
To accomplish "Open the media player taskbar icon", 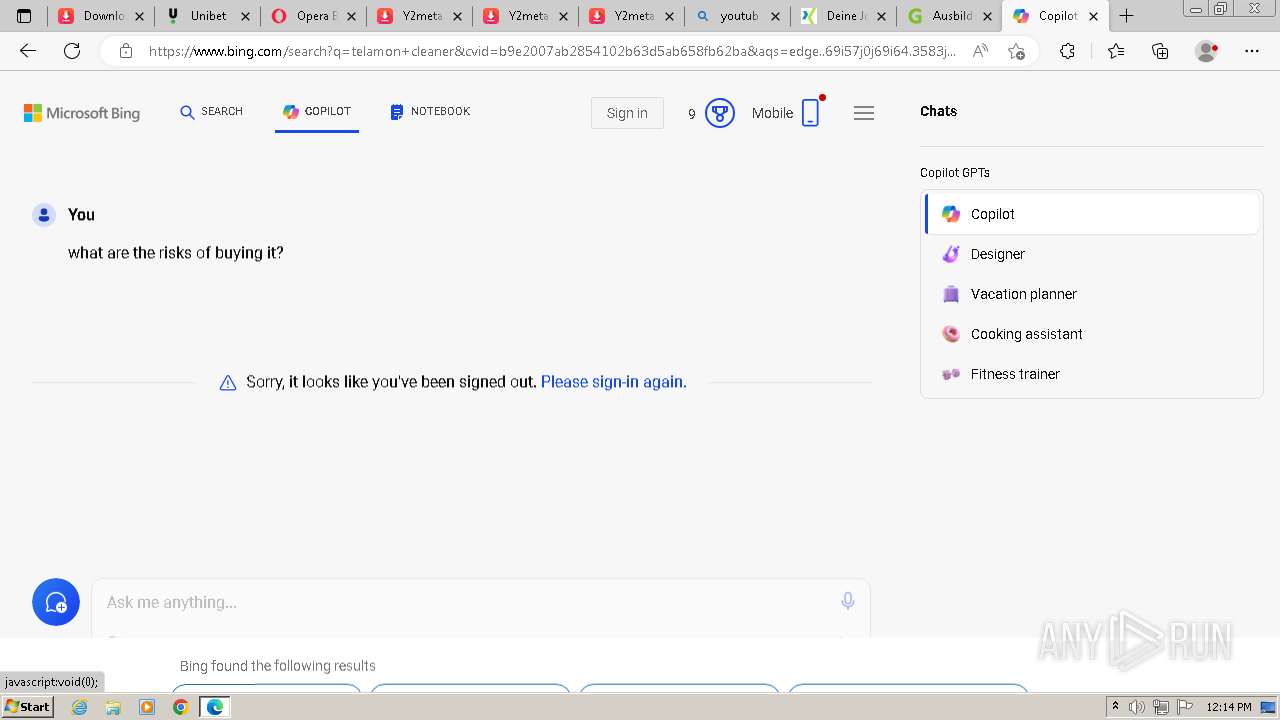I will 147,707.
